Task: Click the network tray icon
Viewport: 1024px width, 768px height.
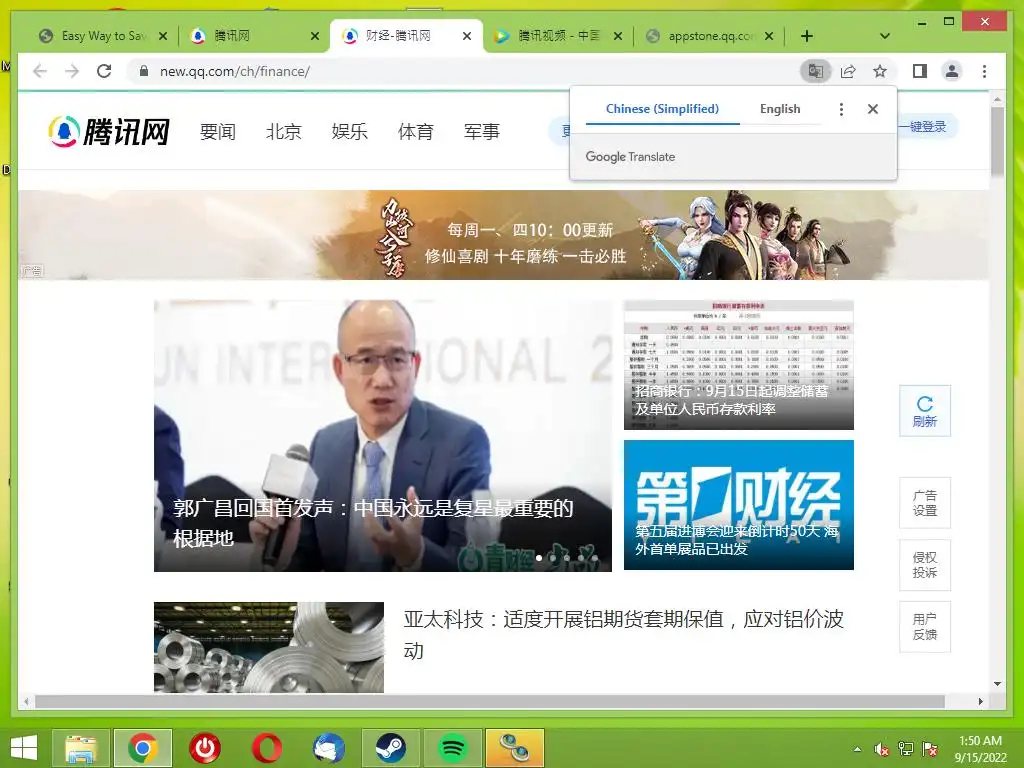Action: pos(906,749)
